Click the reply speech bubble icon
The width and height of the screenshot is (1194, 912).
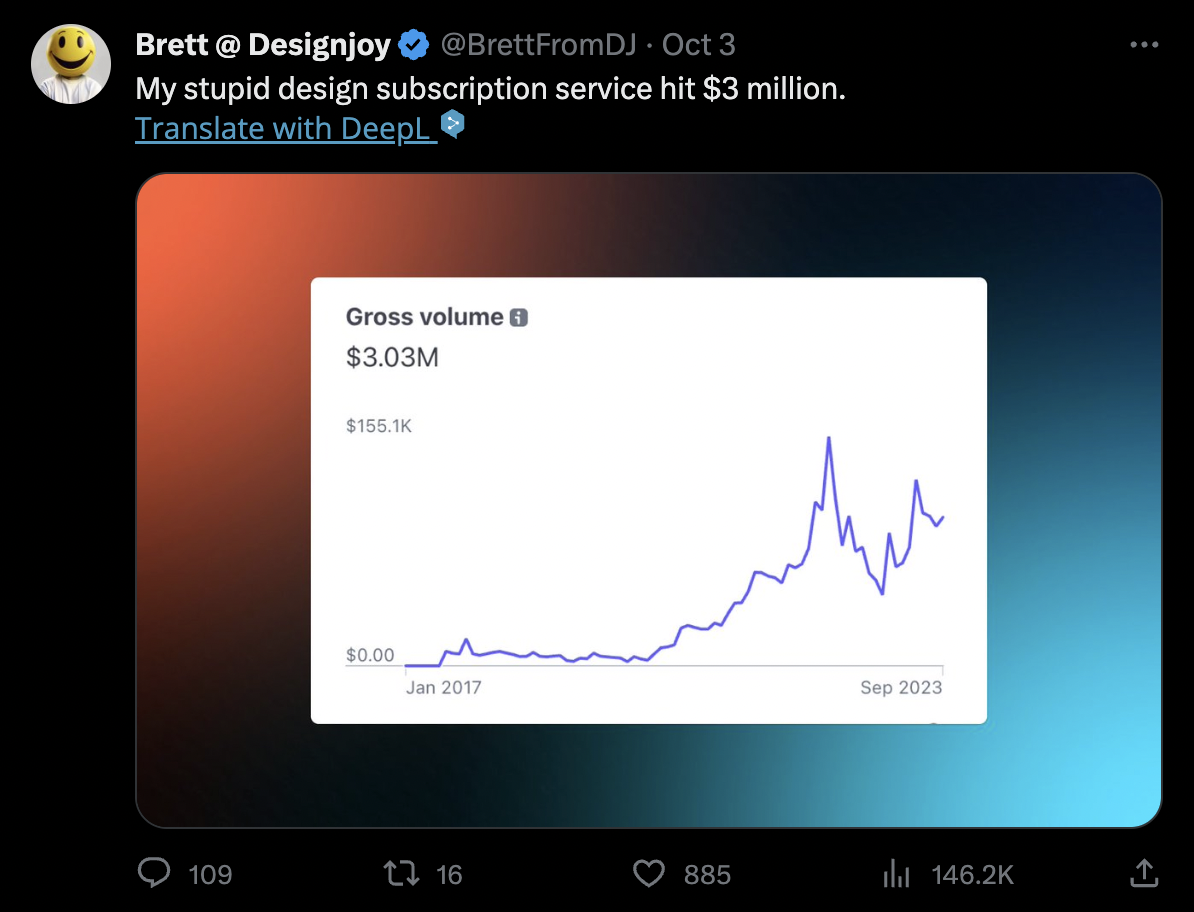coord(154,873)
